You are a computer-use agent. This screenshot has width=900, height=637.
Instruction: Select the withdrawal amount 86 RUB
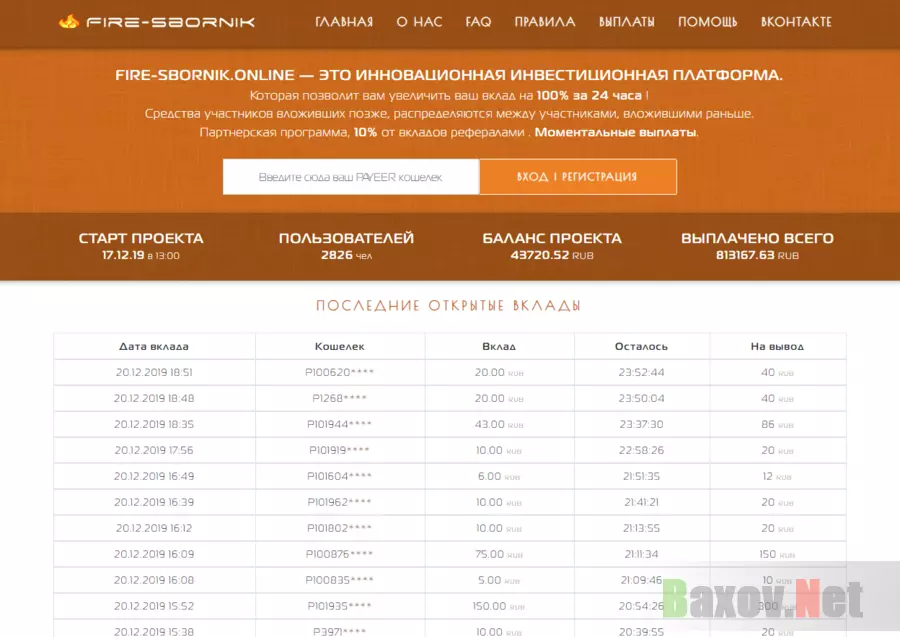pyautogui.click(x=777, y=425)
